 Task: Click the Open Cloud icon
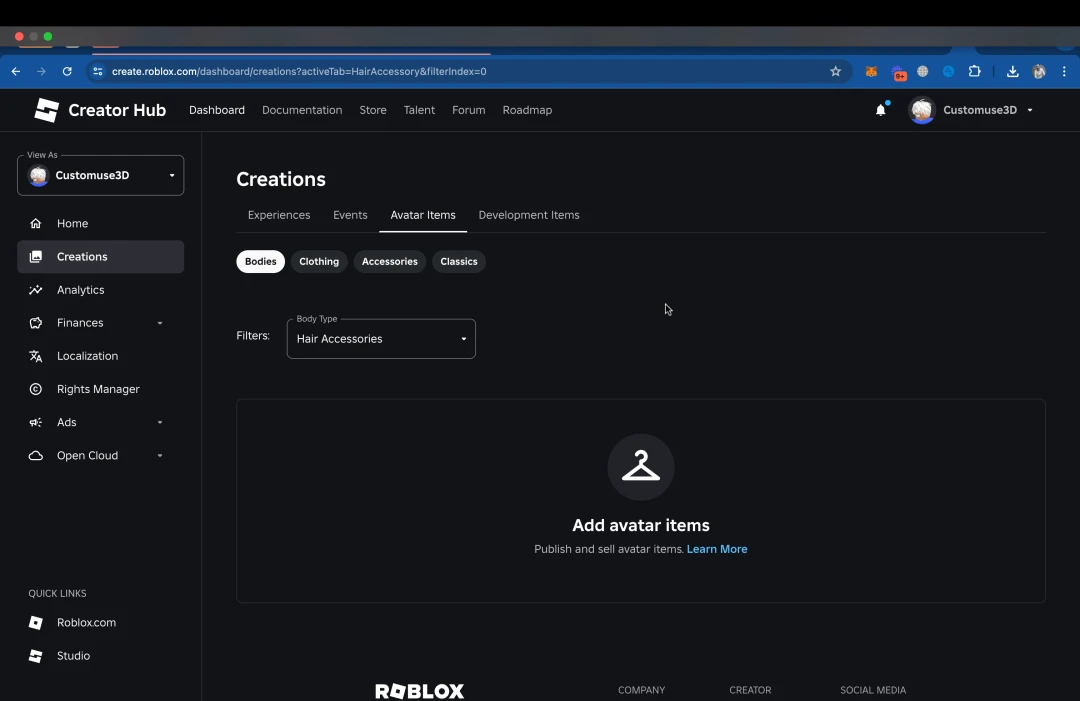tap(36, 456)
